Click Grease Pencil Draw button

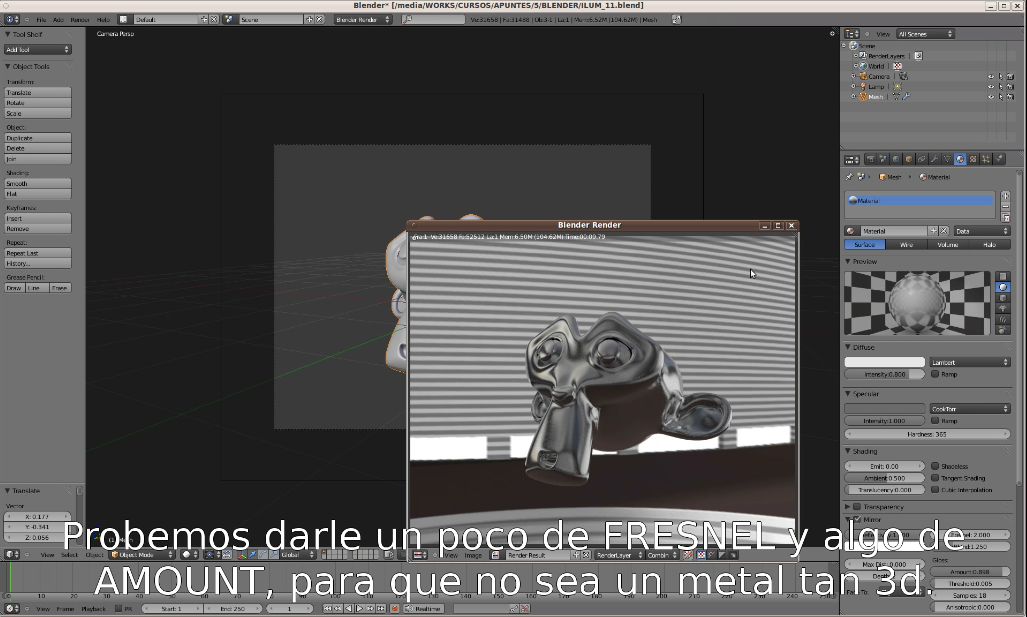tap(14, 288)
